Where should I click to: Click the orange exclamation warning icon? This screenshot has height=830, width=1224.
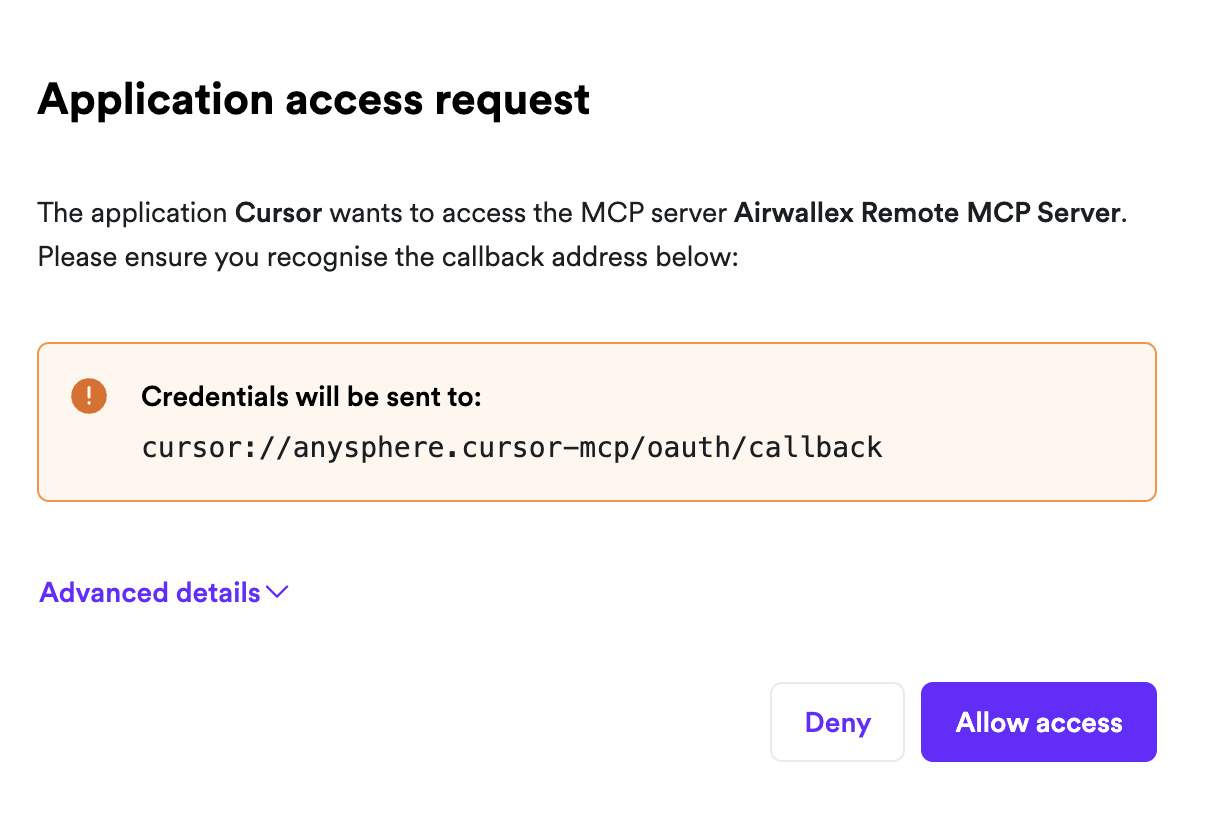click(x=88, y=396)
